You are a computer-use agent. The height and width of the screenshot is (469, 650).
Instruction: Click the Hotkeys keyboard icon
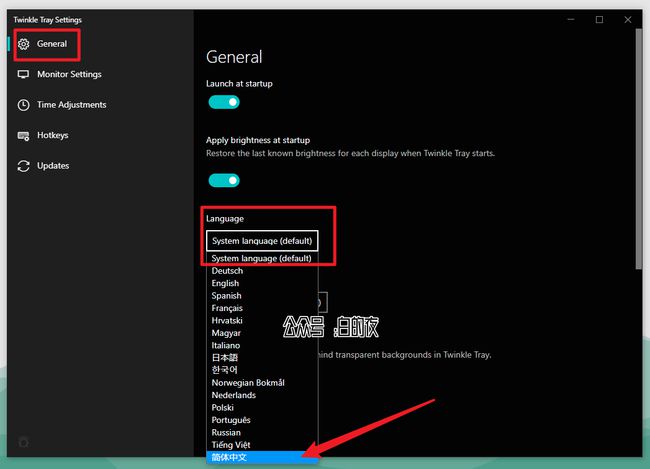click(24, 135)
